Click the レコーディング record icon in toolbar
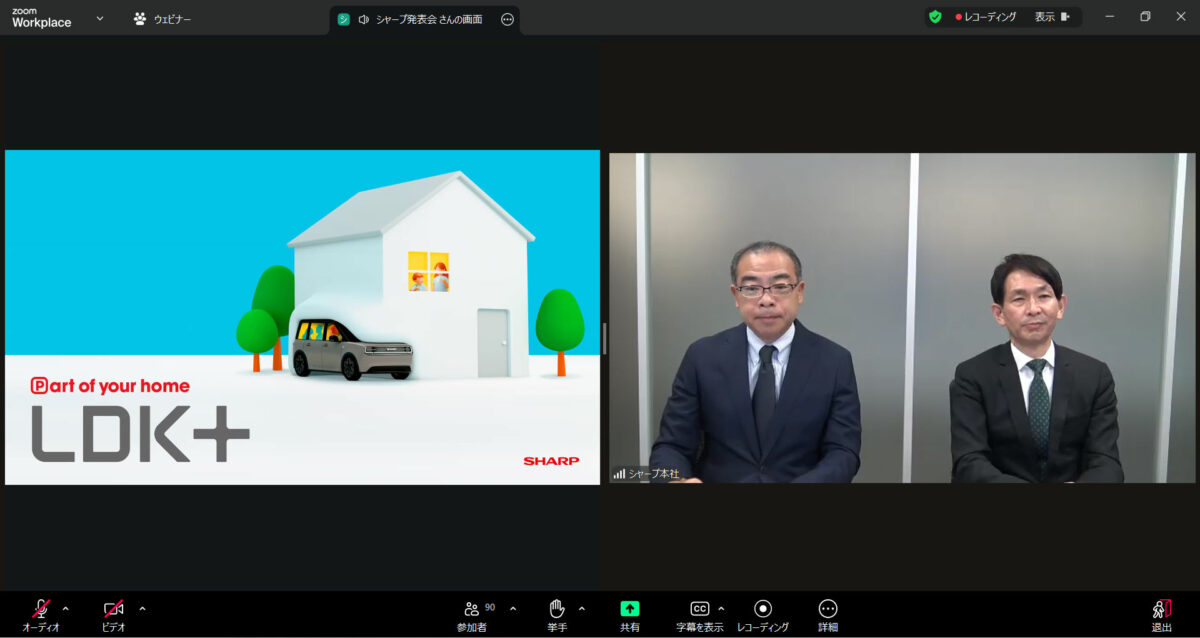 (x=763, y=609)
